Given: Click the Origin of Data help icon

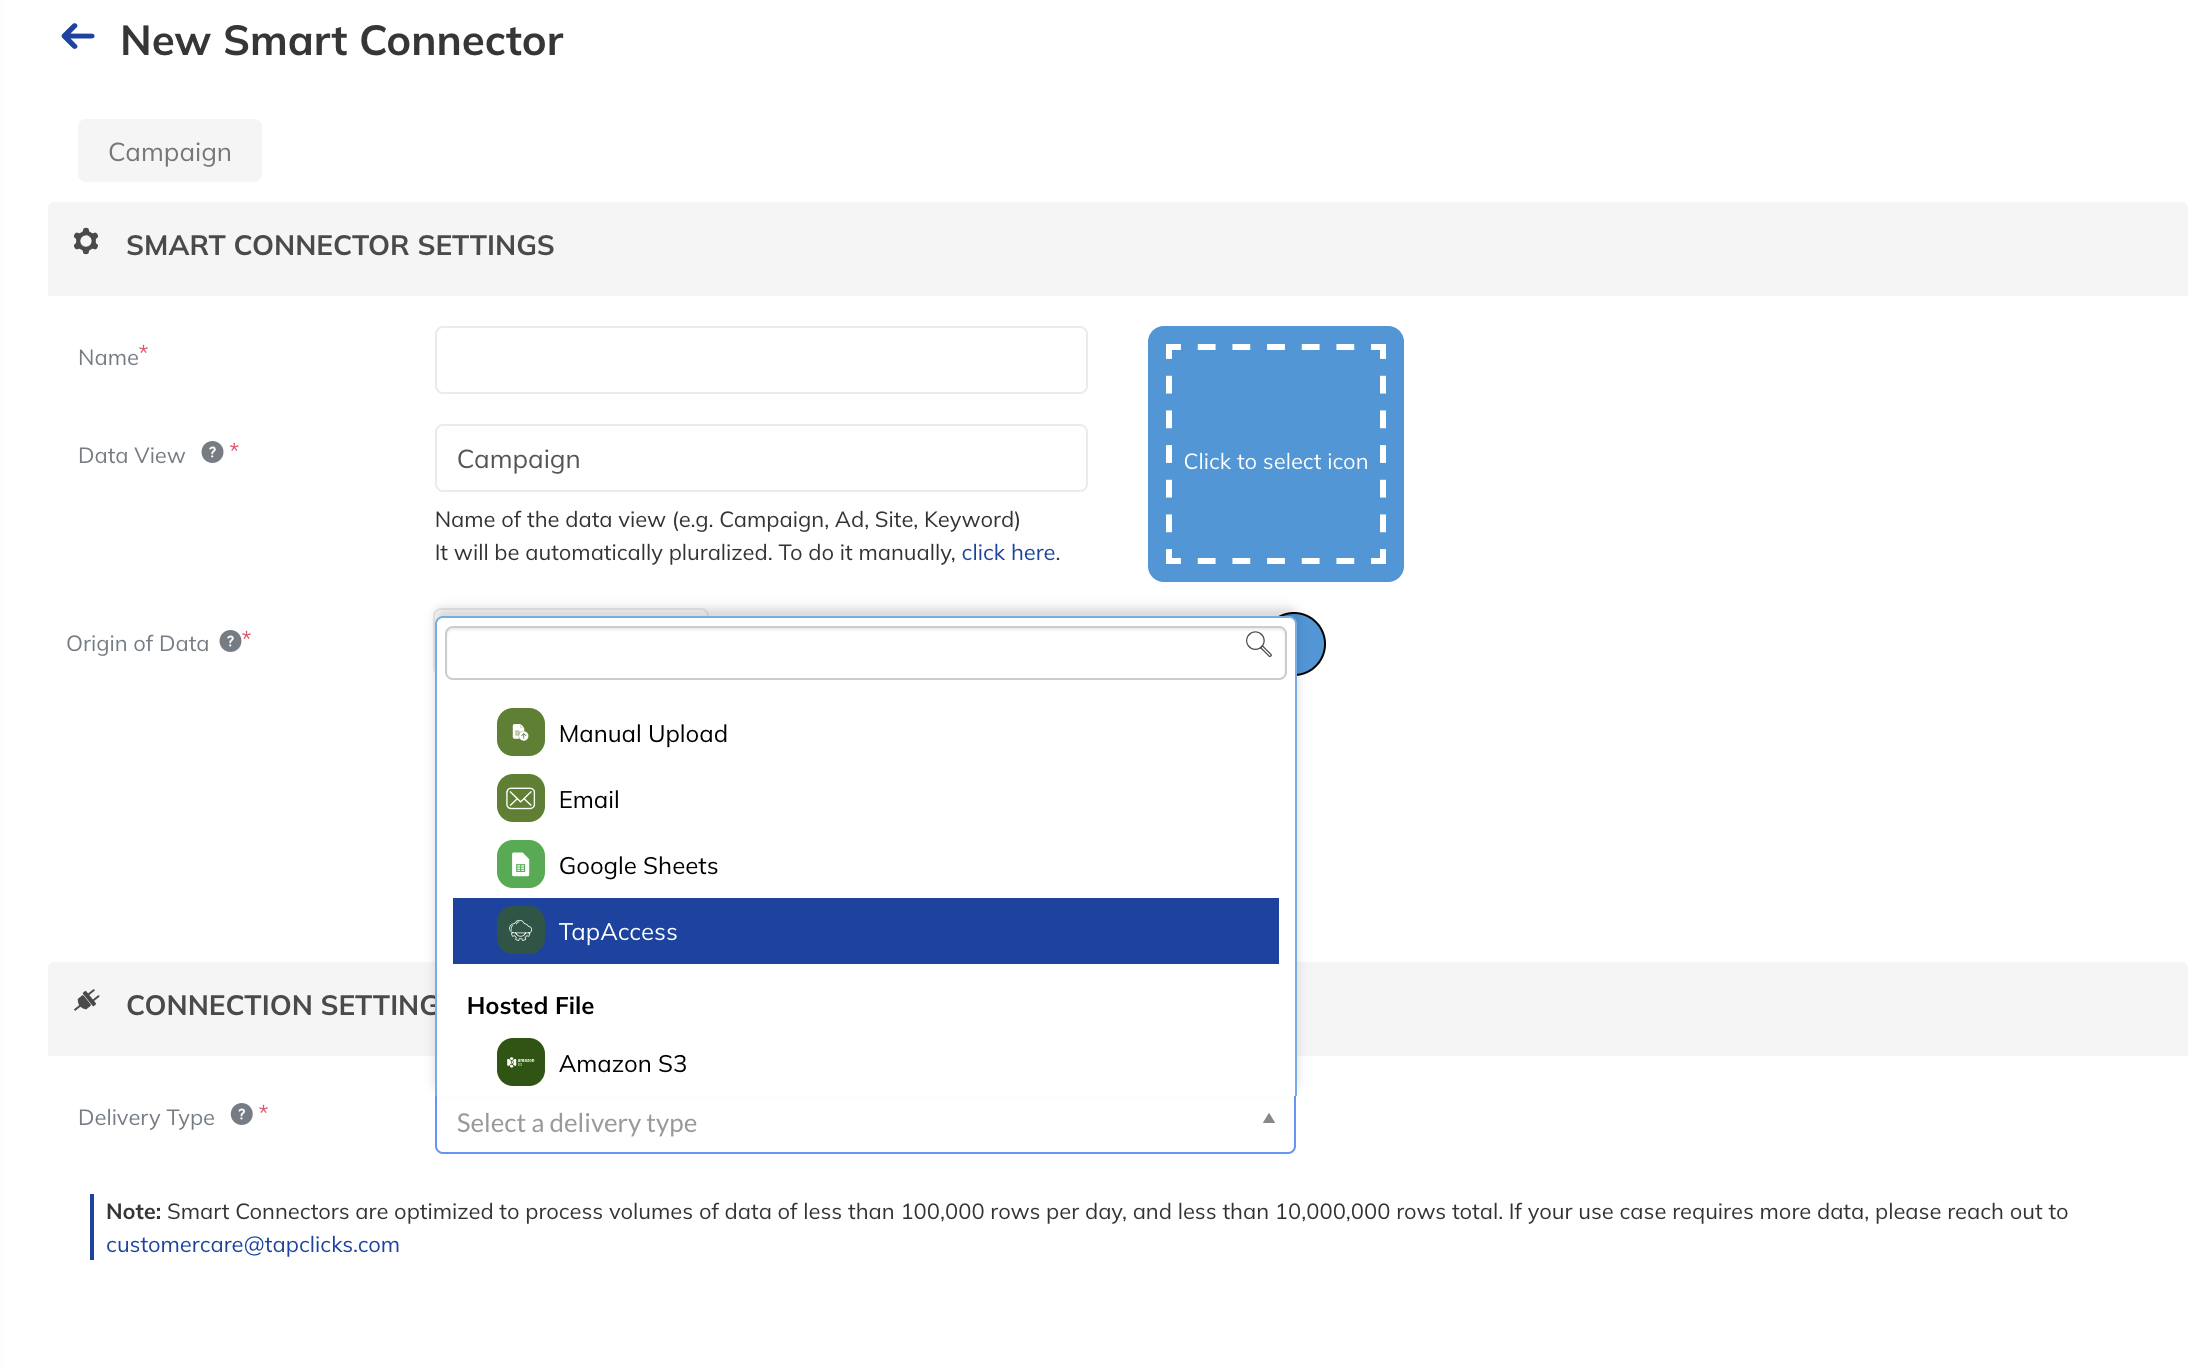Looking at the screenshot, I should 230,642.
